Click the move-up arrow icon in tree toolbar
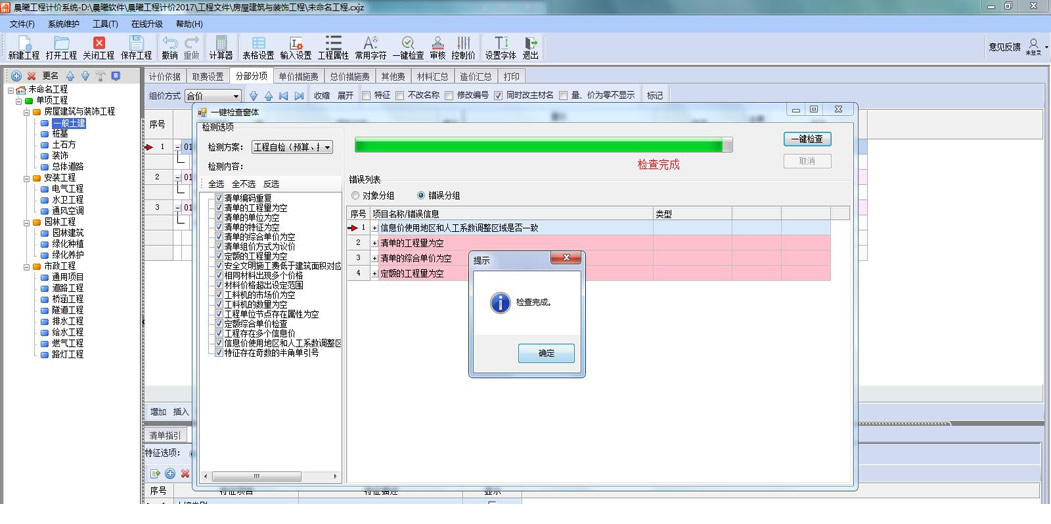The width and height of the screenshot is (1051, 524). coord(70,76)
